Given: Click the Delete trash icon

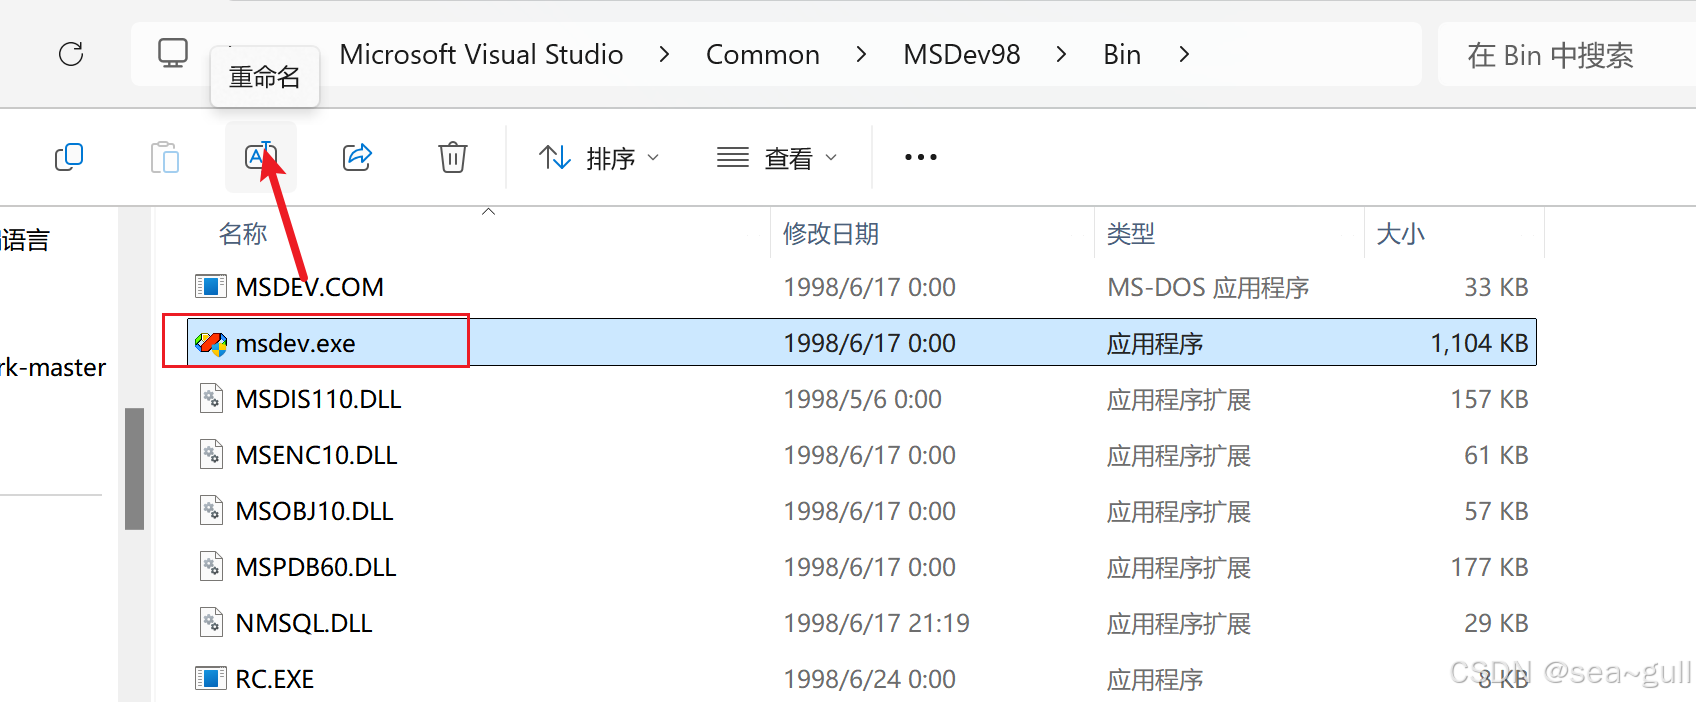Looking at the screenshot, I should (453, 157).
